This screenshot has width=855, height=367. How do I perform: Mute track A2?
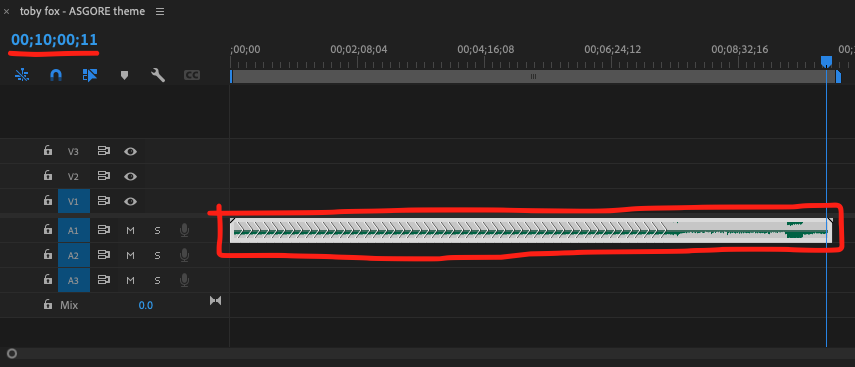(130, 256)
